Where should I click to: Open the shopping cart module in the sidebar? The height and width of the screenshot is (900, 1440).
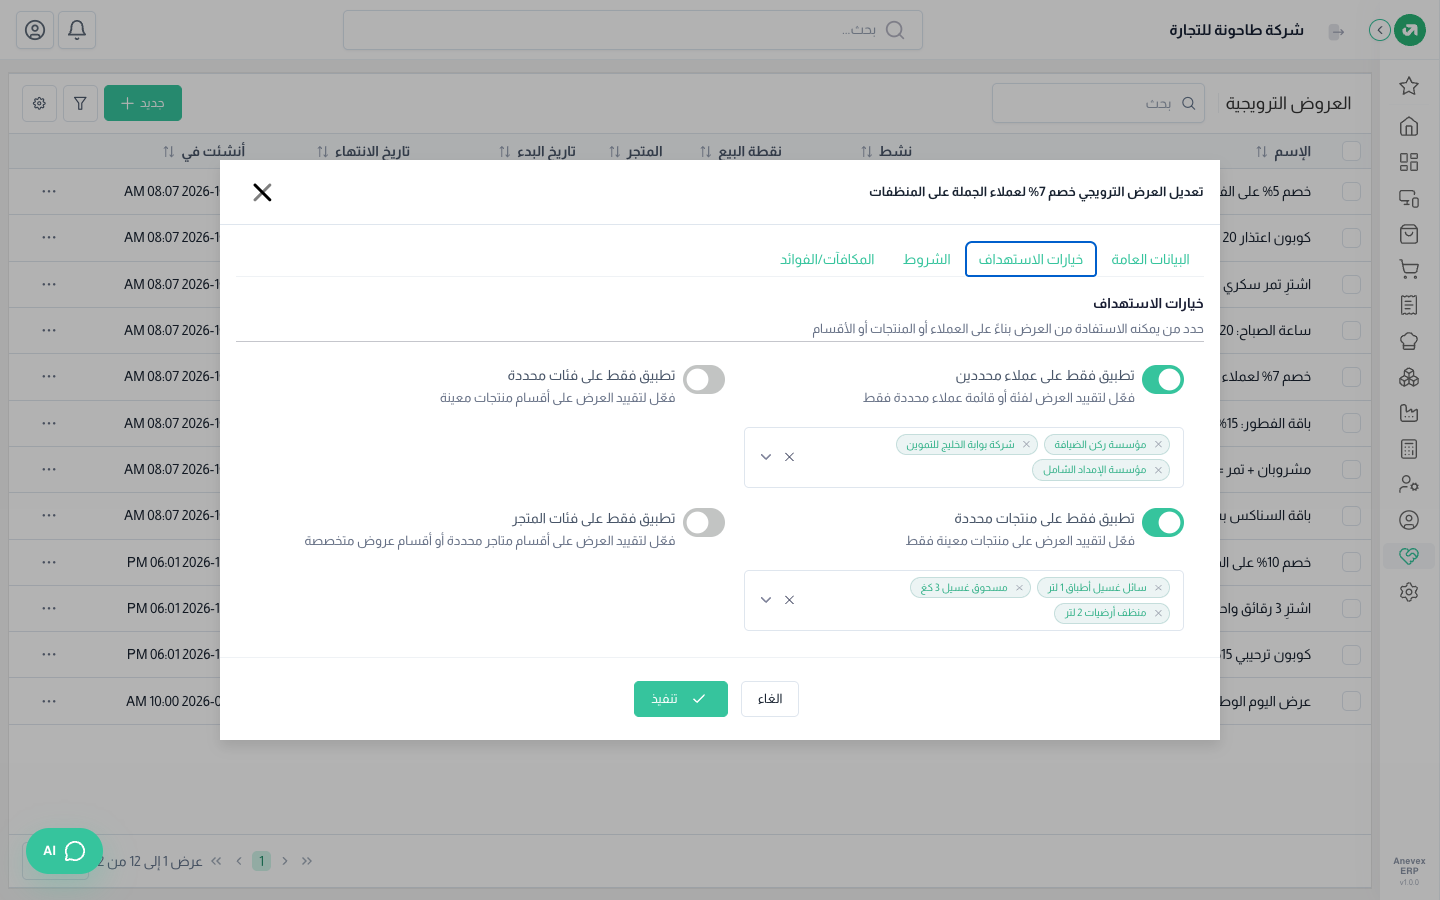tap(1409, 269)
